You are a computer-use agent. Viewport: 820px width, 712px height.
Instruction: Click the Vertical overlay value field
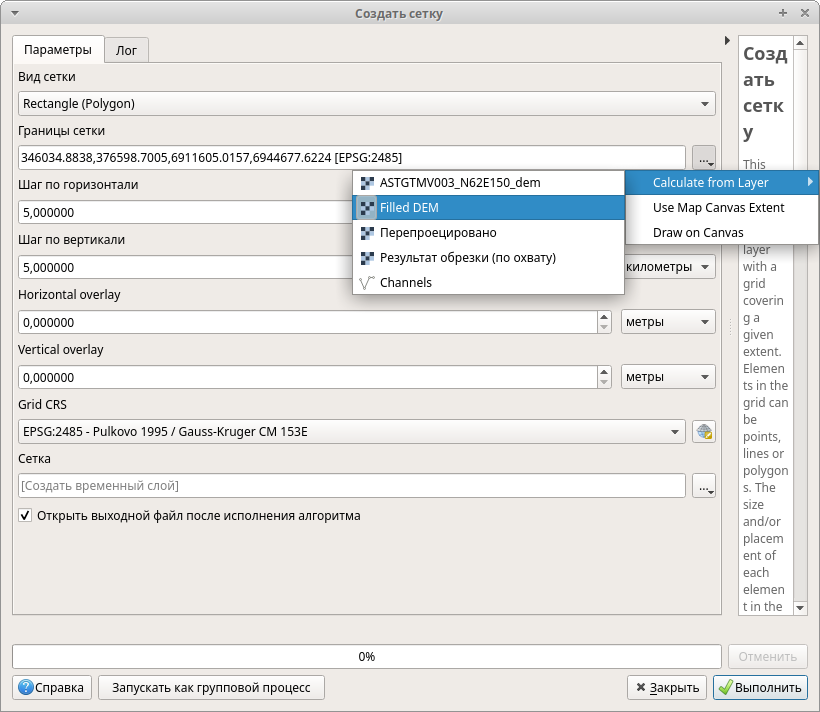tap(306, 377)
